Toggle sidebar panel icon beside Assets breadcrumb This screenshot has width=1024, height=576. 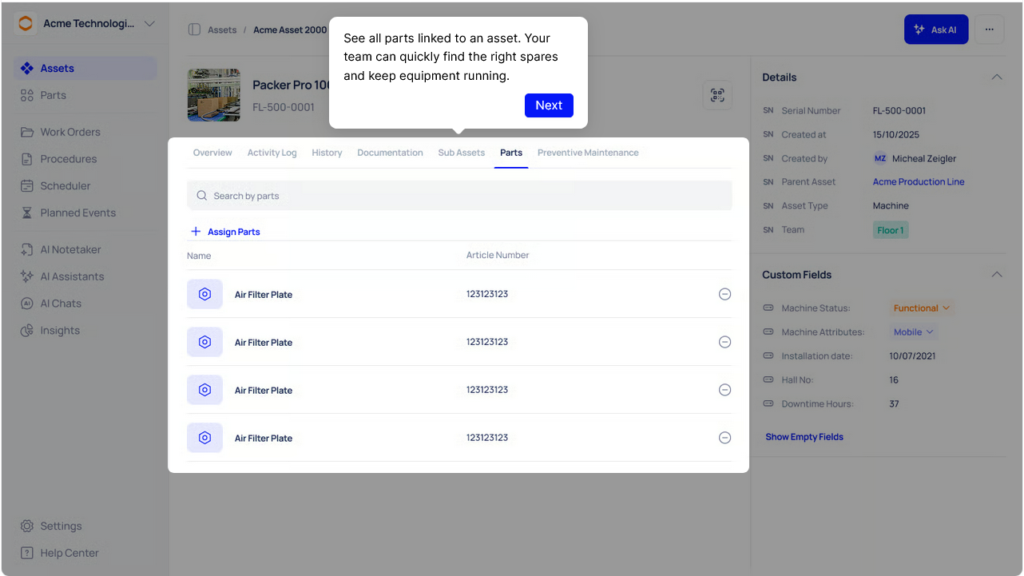[194, 29]
